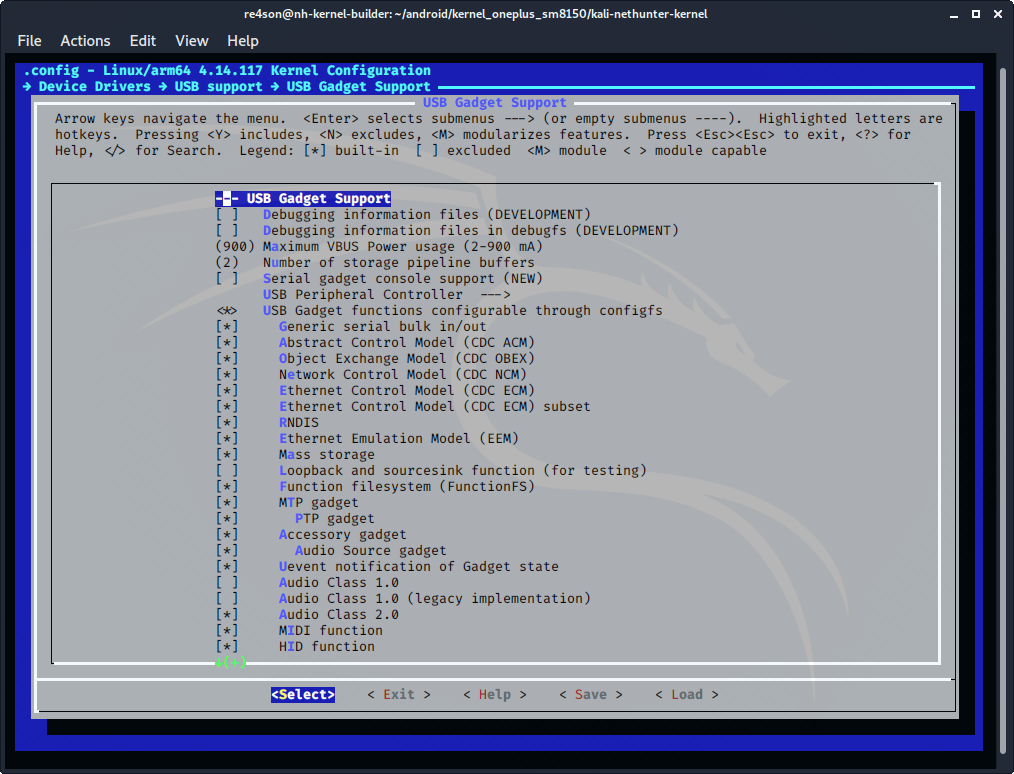The image size is (1014, 774).
Task: Open the File menu
Action: coord(30,41)
